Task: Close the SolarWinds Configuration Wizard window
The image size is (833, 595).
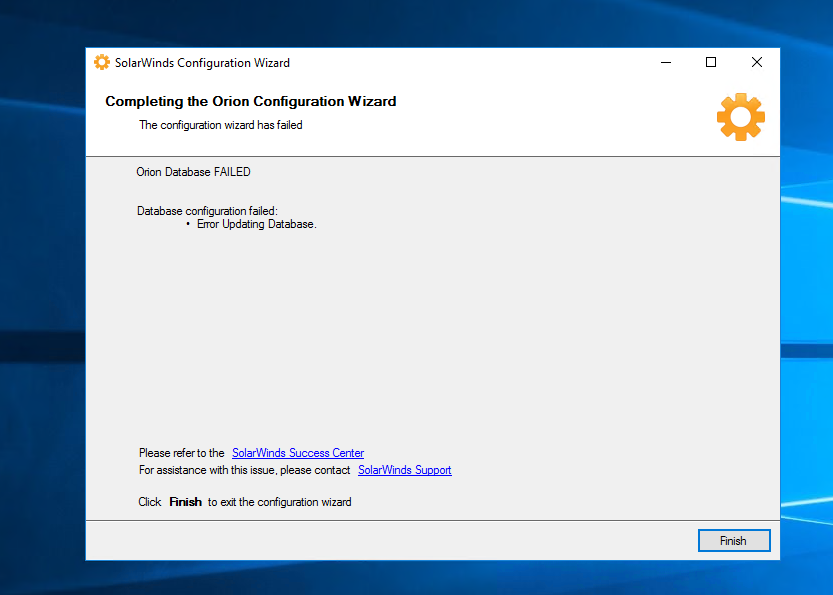Action: [757, 62]
